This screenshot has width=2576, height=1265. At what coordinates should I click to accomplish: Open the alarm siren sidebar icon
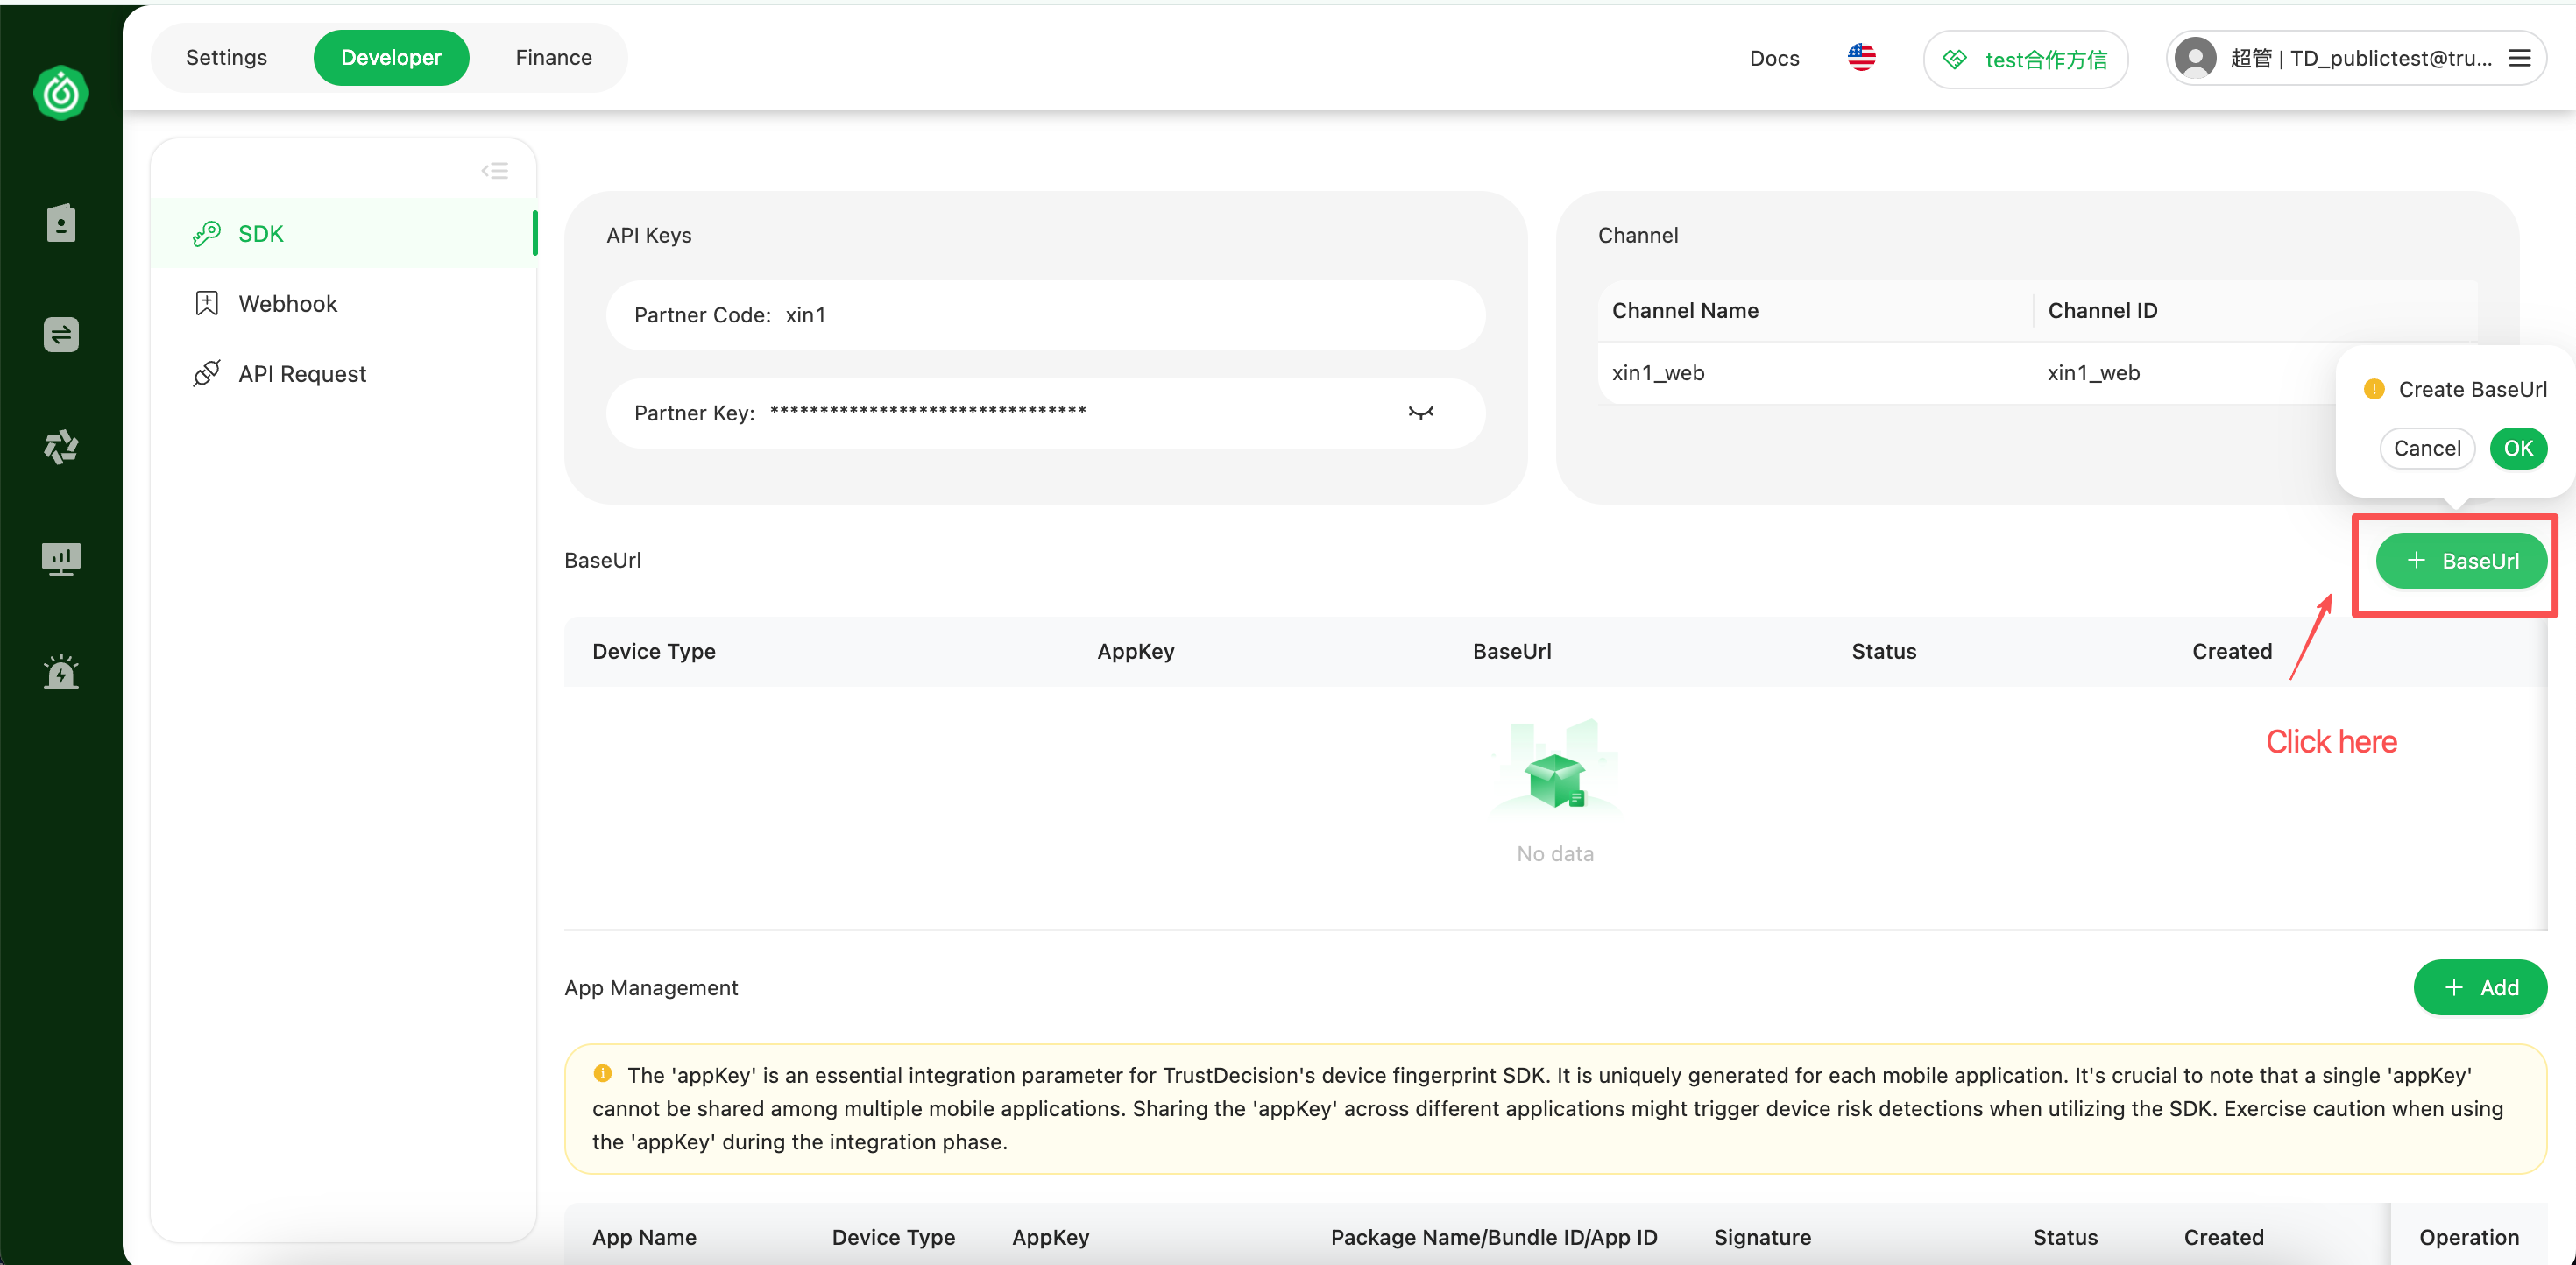(61, 671)
